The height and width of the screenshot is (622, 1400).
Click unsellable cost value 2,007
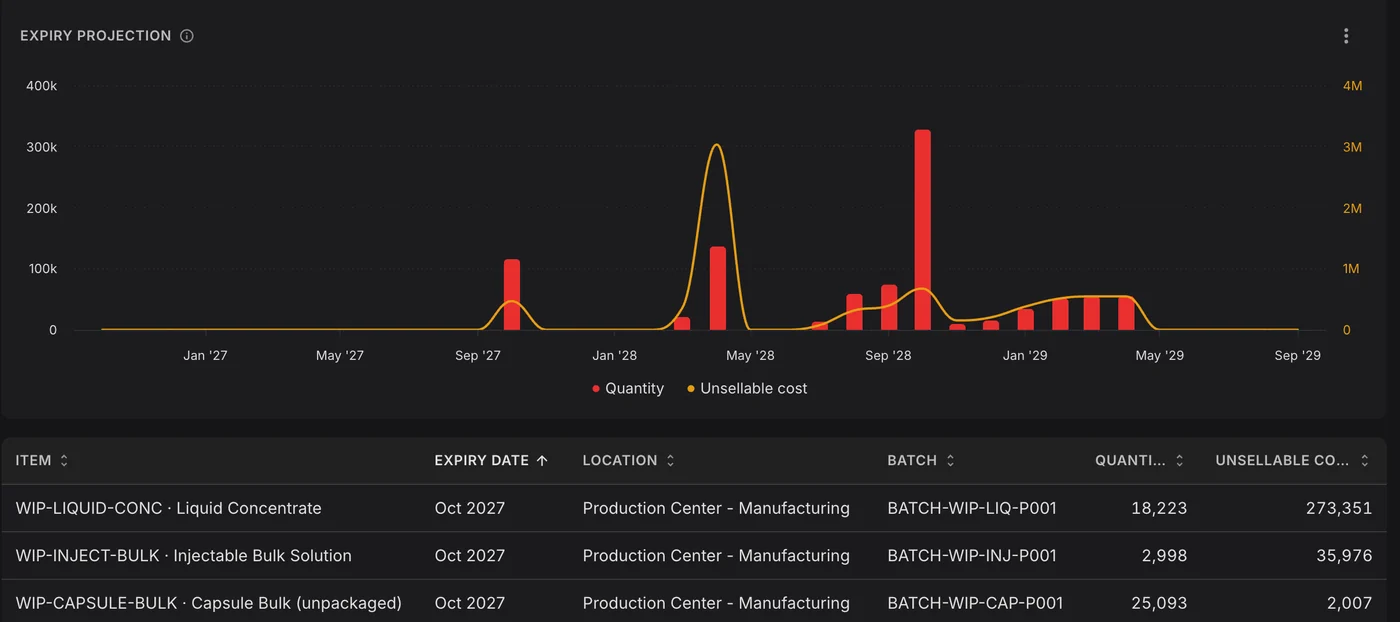click(1350, 603)
